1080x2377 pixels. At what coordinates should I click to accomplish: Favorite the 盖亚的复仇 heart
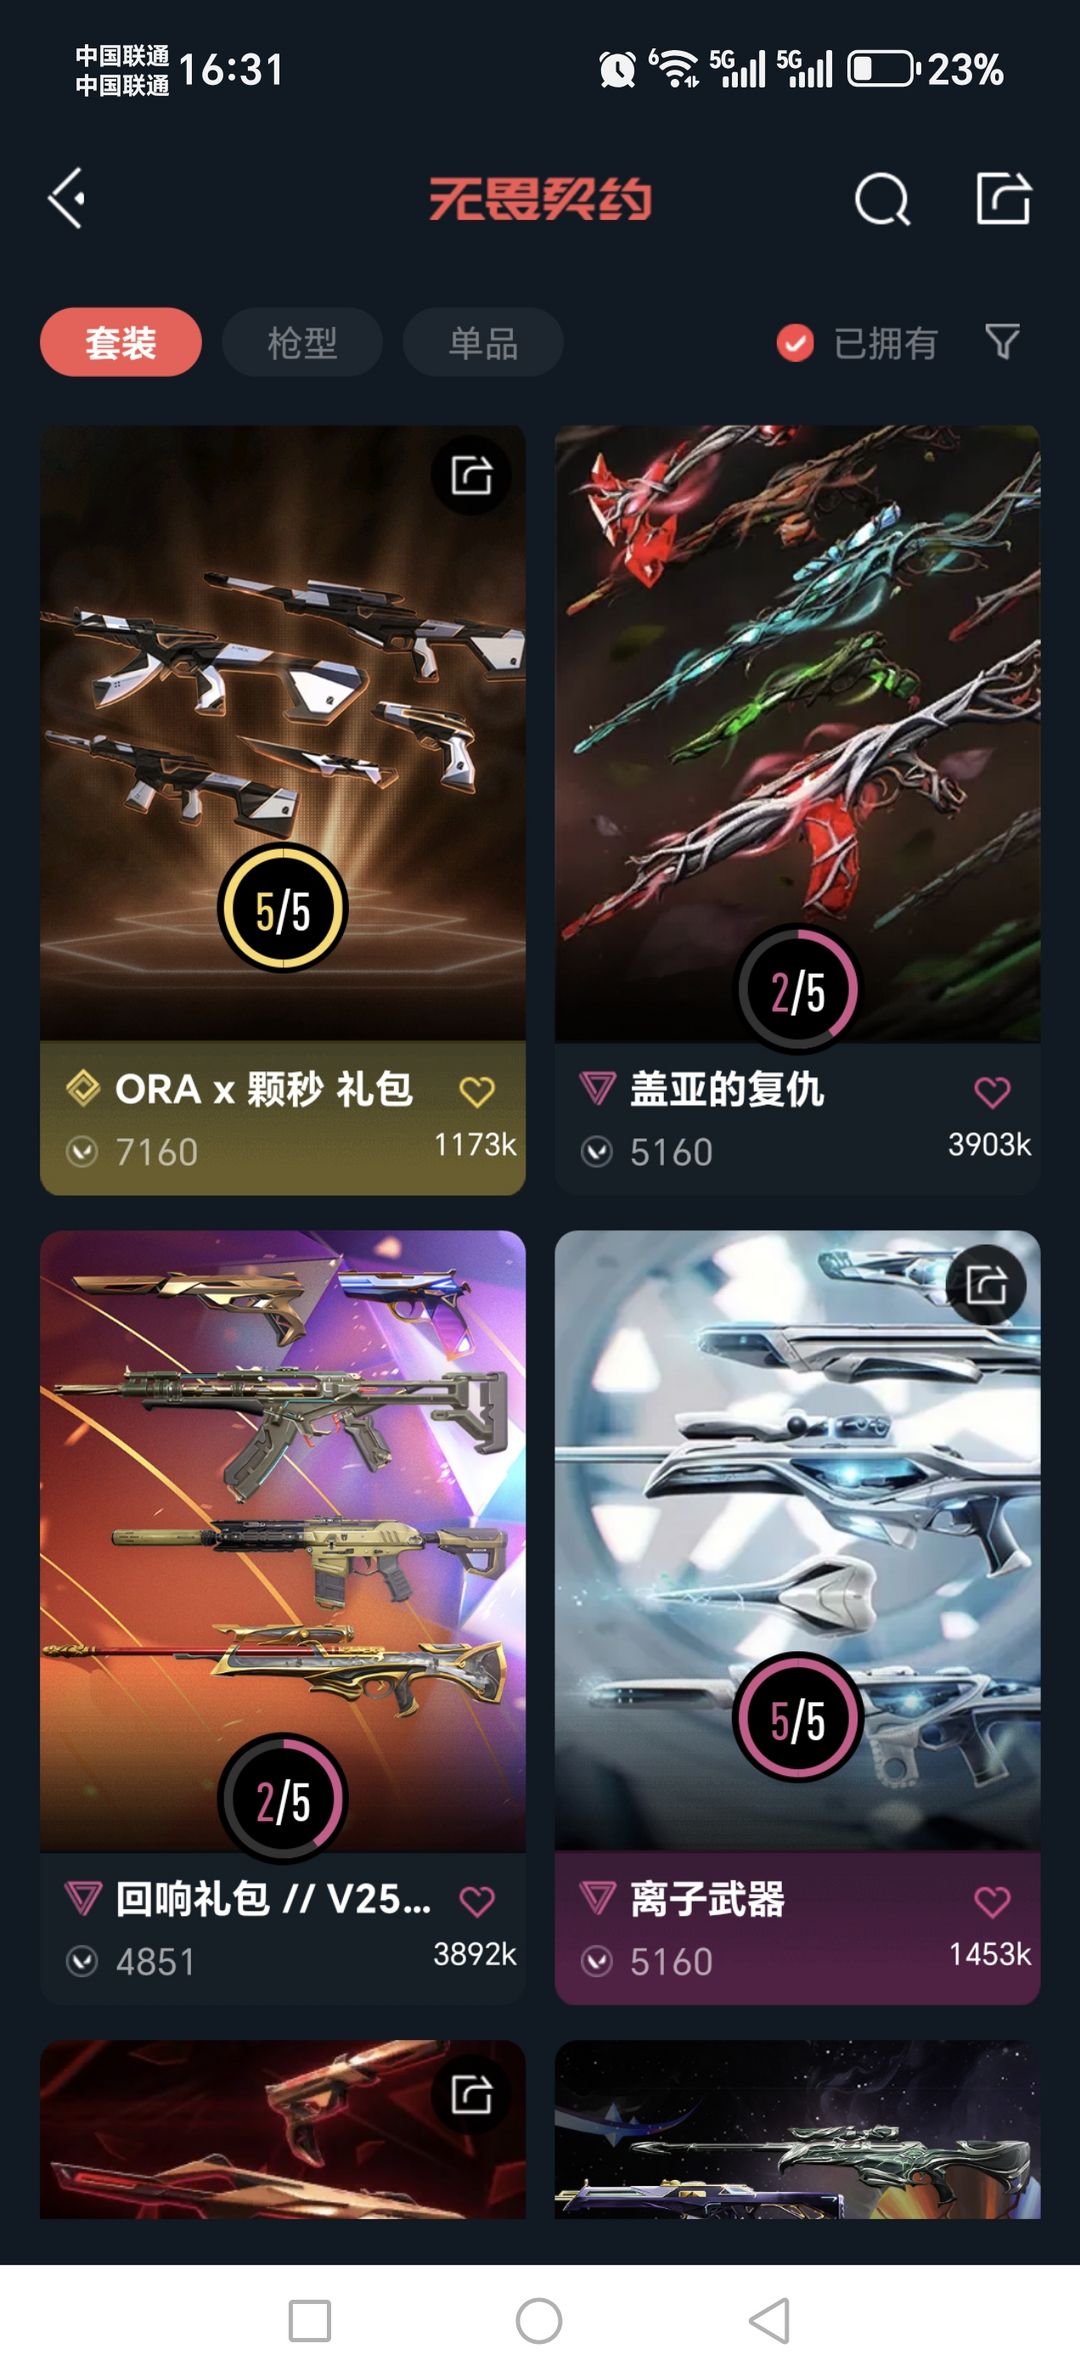point(992,1092)
